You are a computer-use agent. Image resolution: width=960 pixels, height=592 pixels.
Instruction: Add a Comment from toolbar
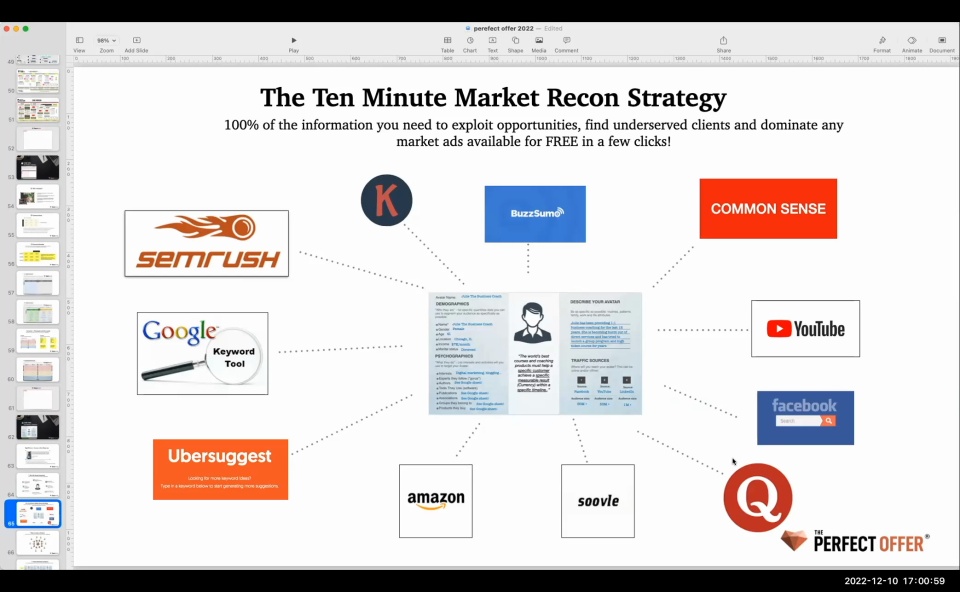566,44
